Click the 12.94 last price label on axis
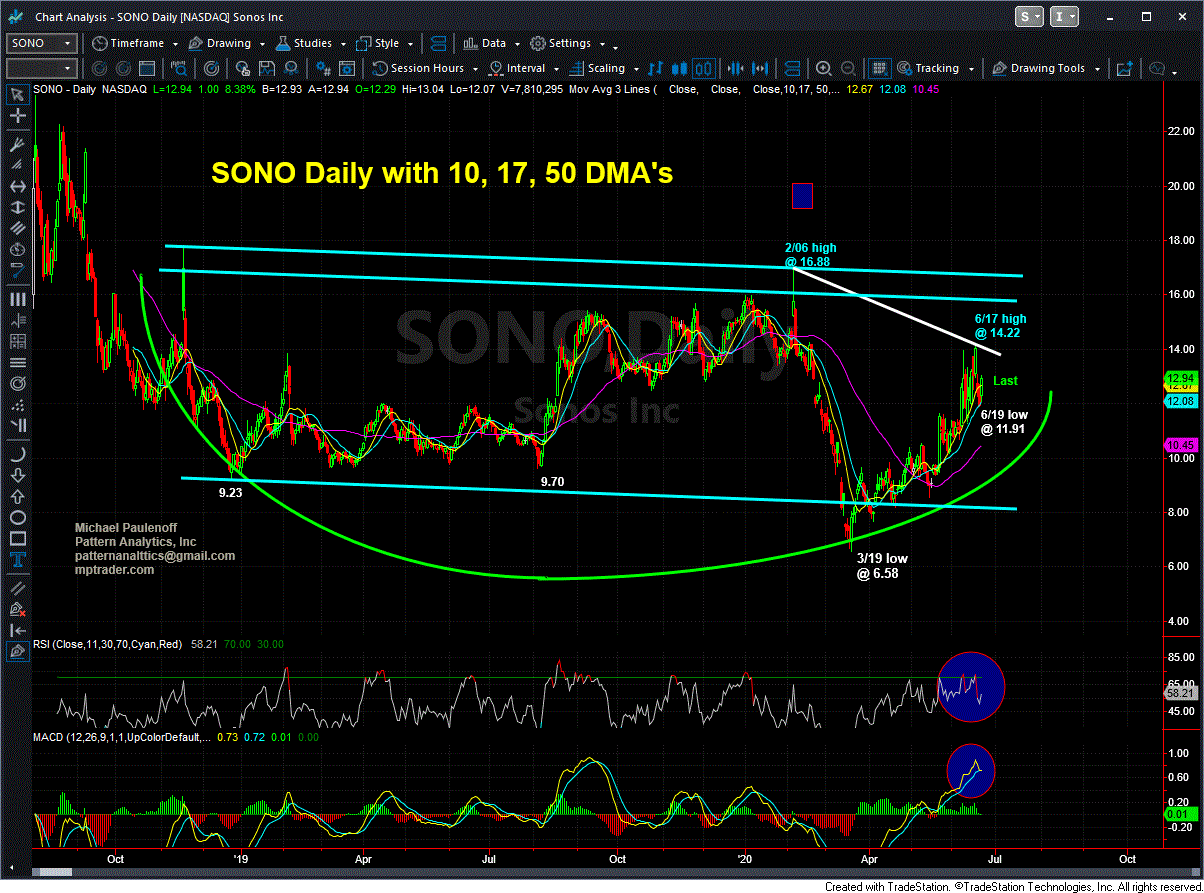Image resolution: width=1204 pixels, height=893 pixels. point(1179,378)
